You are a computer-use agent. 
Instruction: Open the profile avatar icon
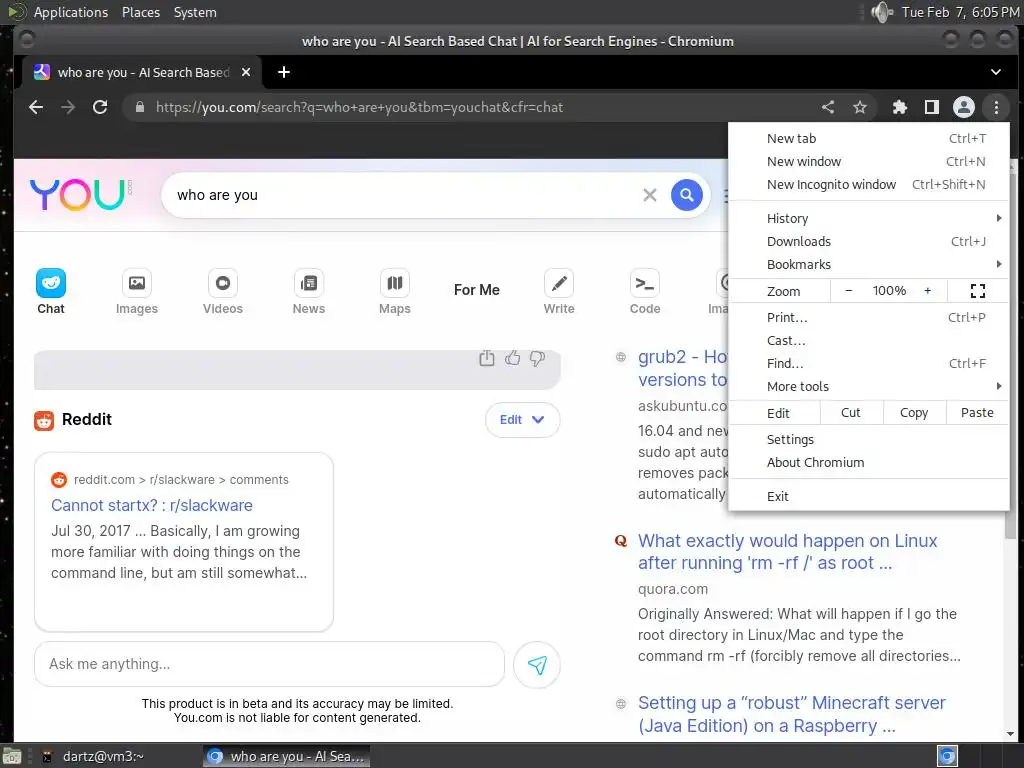click(x=963, y=107)
